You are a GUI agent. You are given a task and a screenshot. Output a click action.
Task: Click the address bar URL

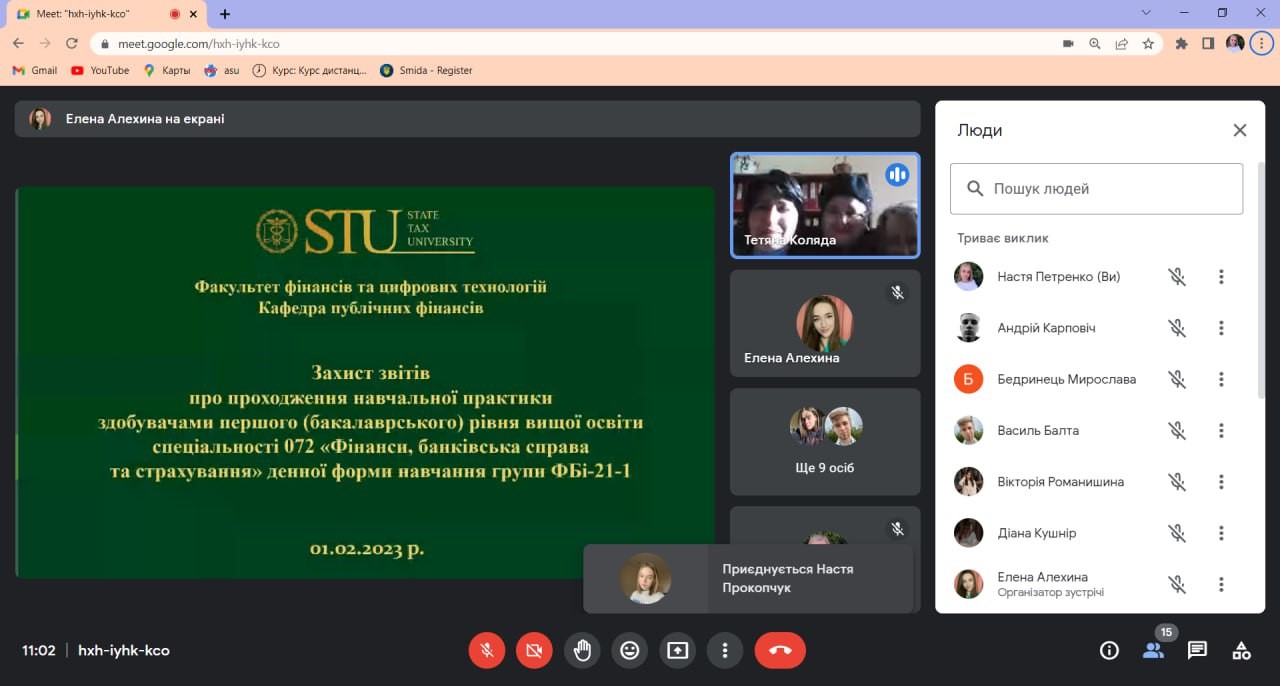coord(199,44)
